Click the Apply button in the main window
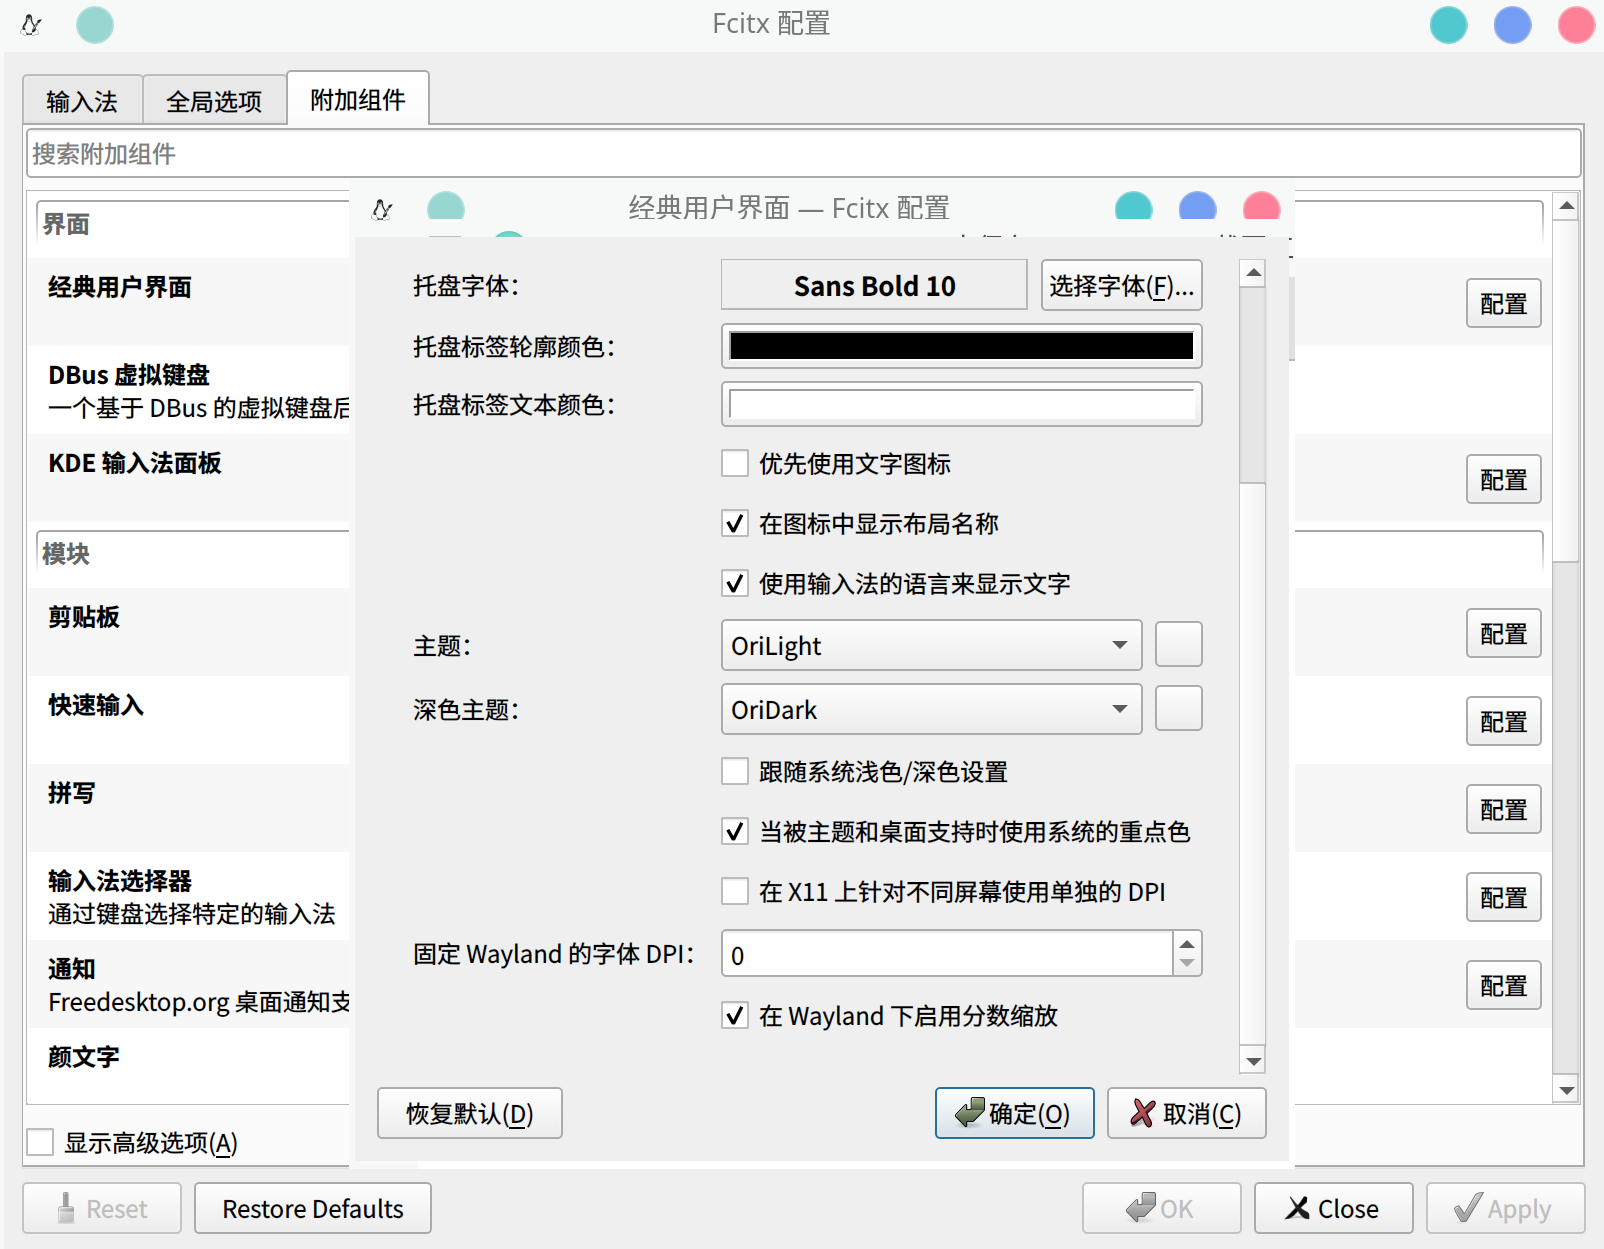This screenshot has height=1249, width=1604. (1505, 1208)
